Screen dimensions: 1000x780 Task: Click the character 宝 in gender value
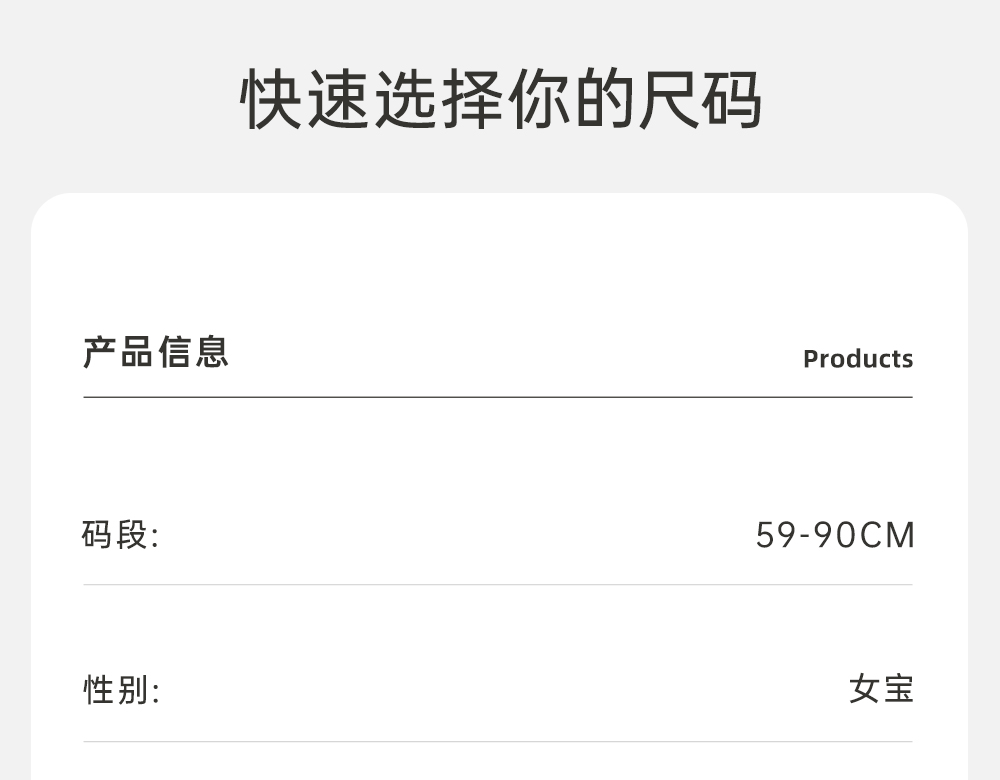pos(898,689)
